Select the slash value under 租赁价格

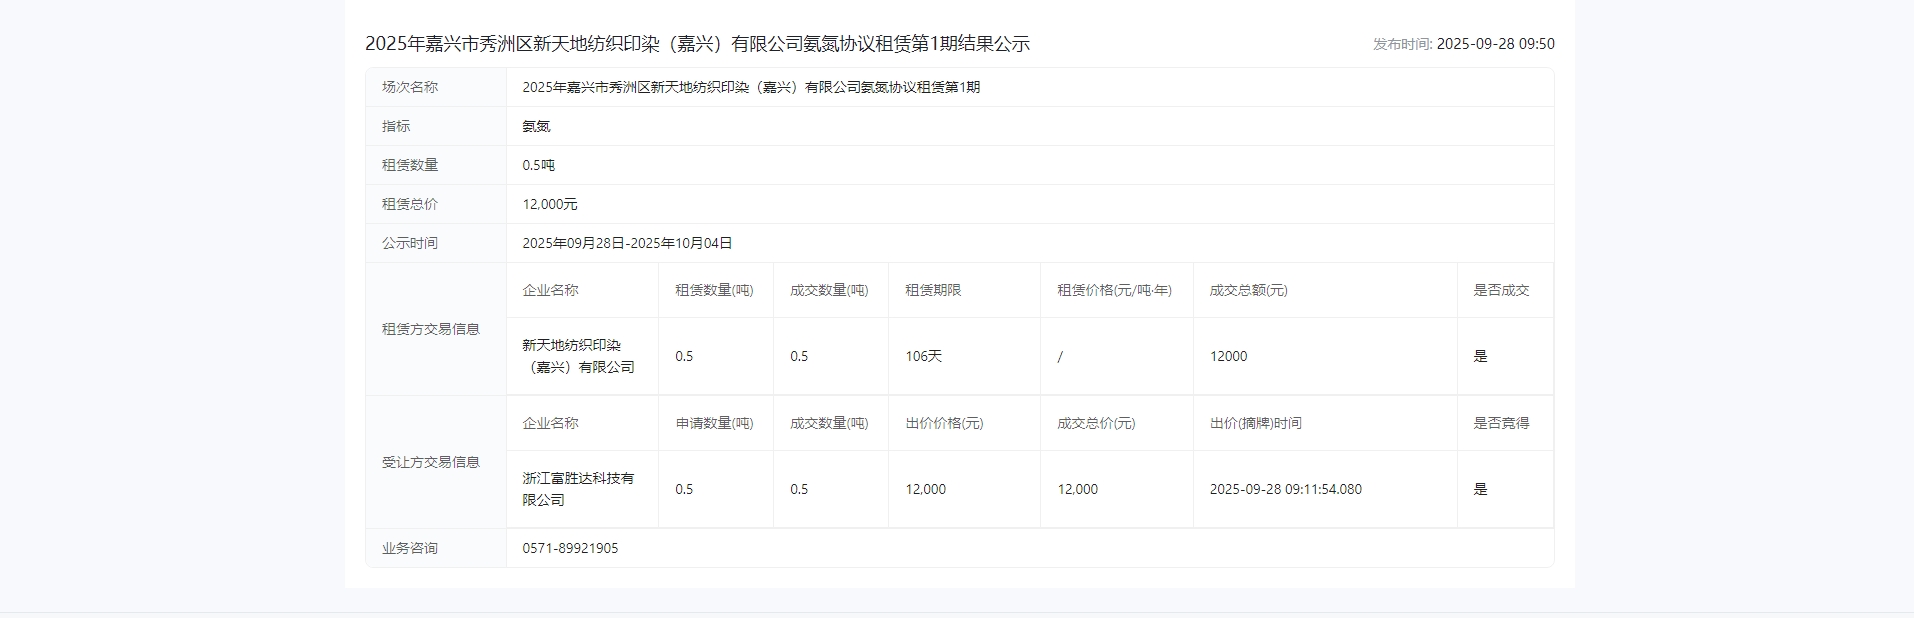tap(1060, 356)
